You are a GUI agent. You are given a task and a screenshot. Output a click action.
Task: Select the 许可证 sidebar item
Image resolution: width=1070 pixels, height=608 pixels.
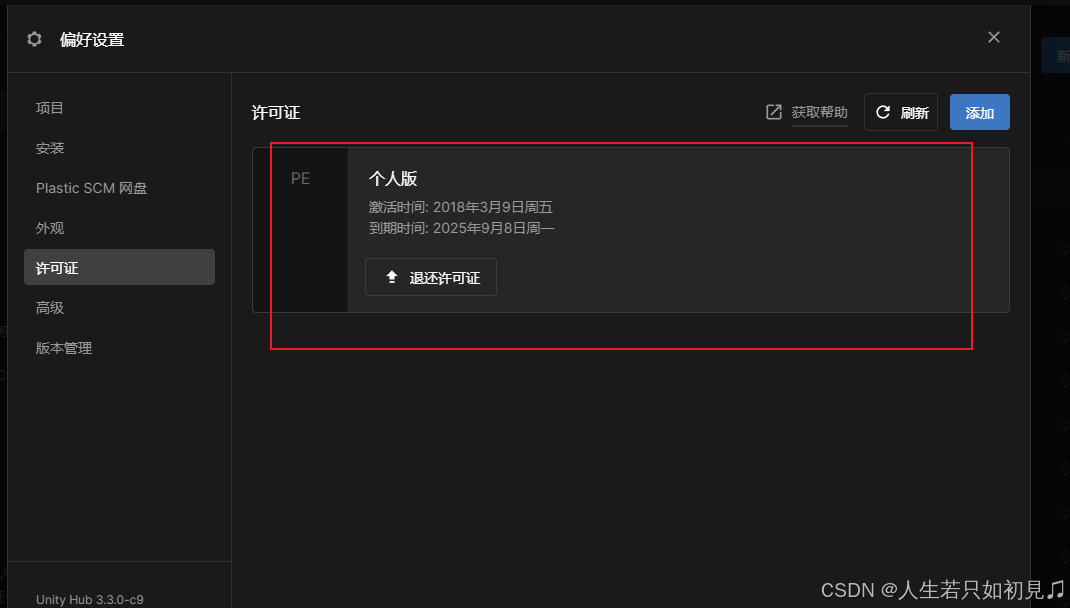[119, 267]
